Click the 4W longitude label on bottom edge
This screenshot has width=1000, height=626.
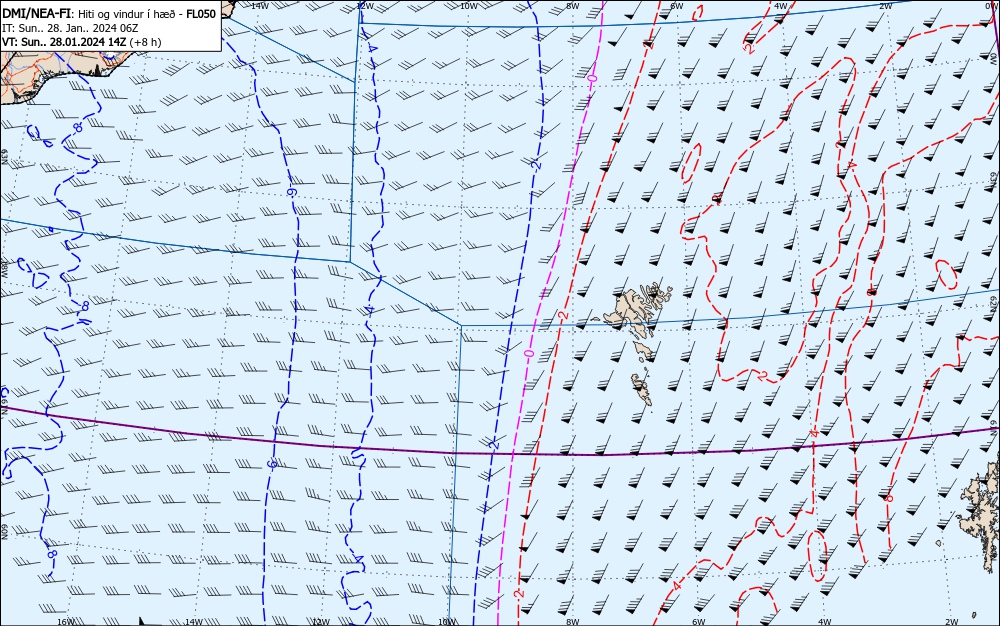point(824,622)
